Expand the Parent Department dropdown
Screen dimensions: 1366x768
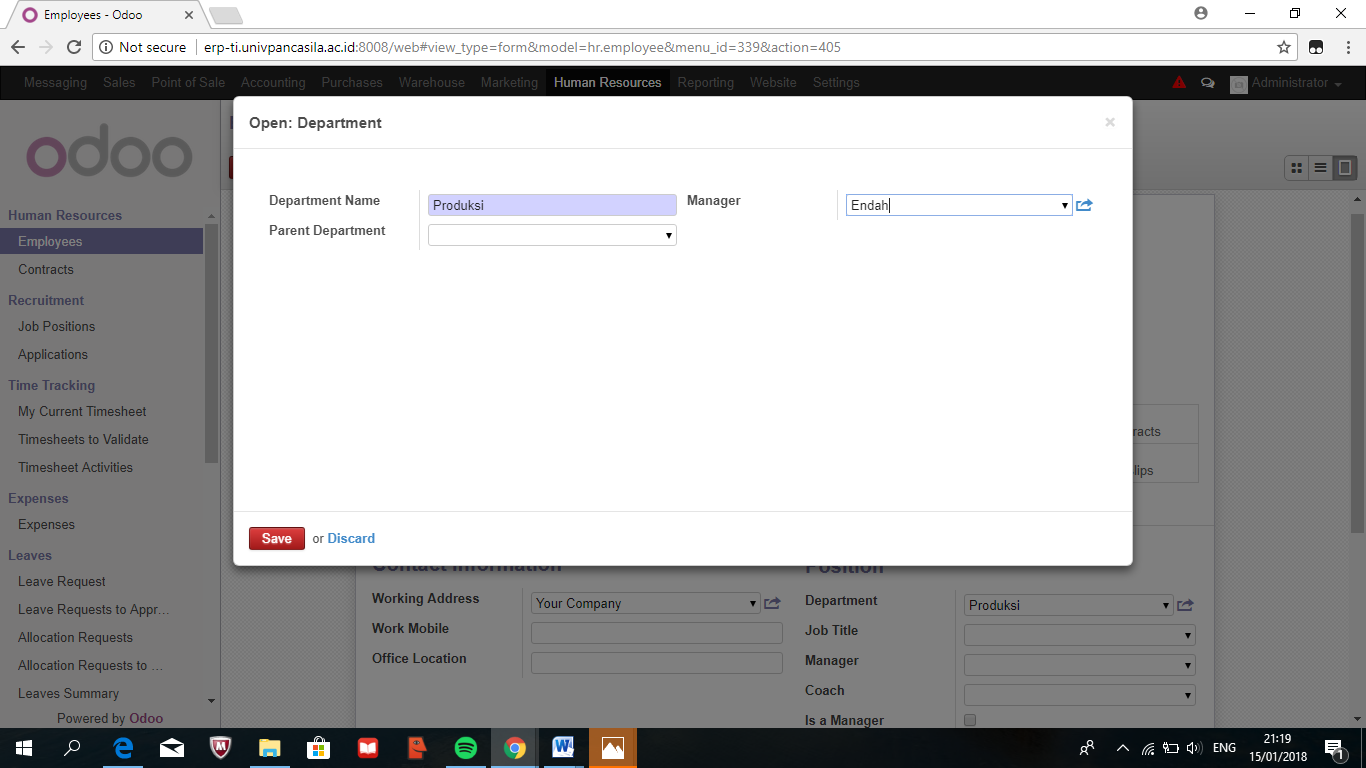tap(668, 236)
